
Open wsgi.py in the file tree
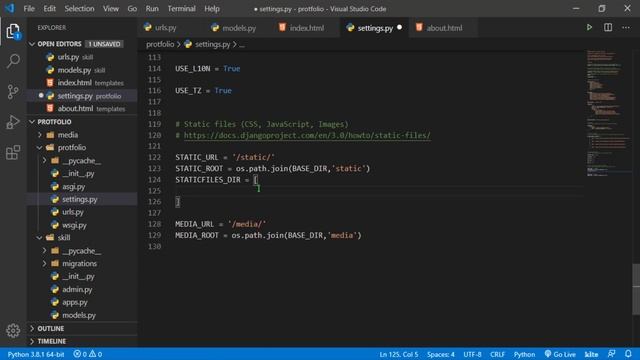click(74, 225)
